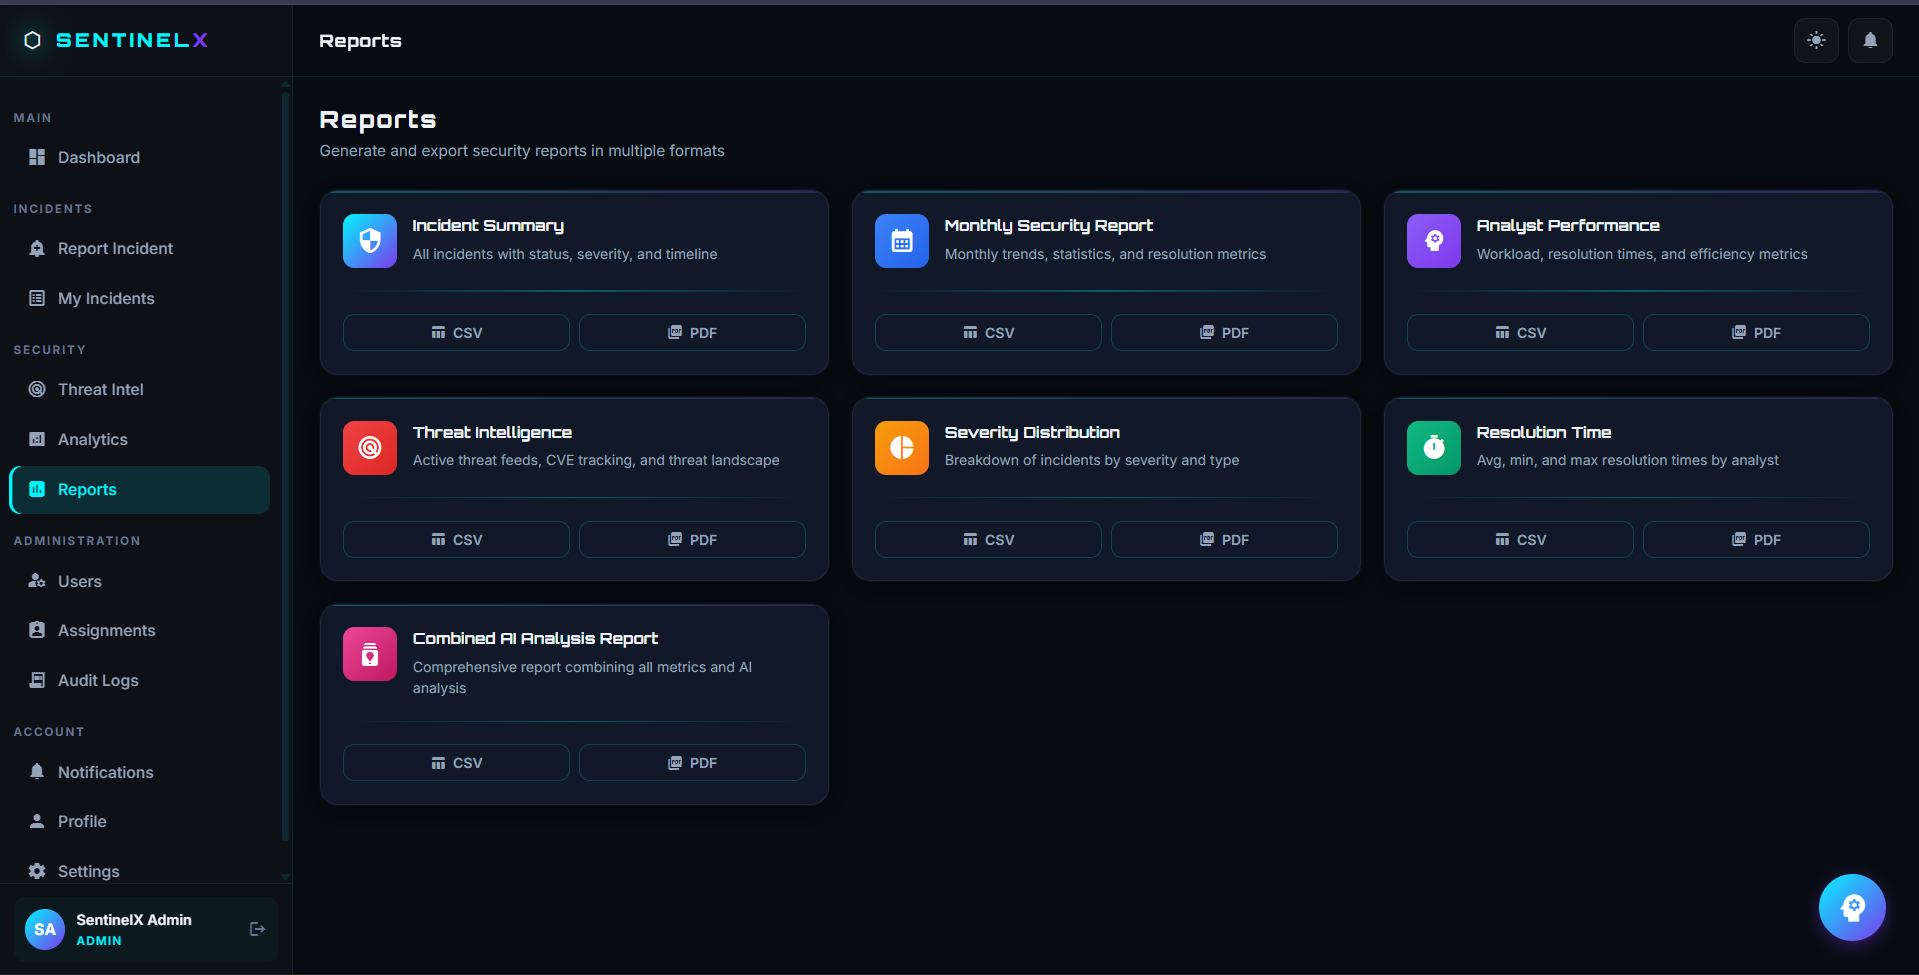
Task: Click the sidebar vertical scrollbar
Action: (285, 465)
